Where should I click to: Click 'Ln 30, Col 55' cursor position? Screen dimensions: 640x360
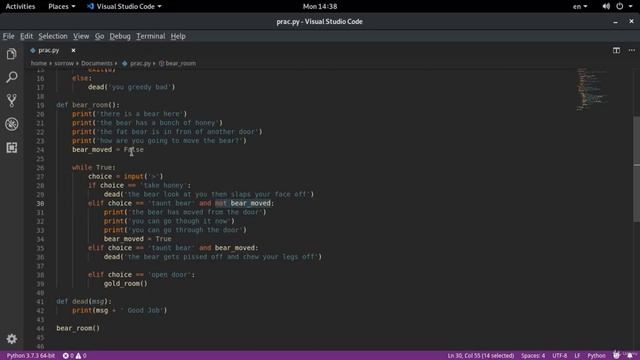point(481,356)
